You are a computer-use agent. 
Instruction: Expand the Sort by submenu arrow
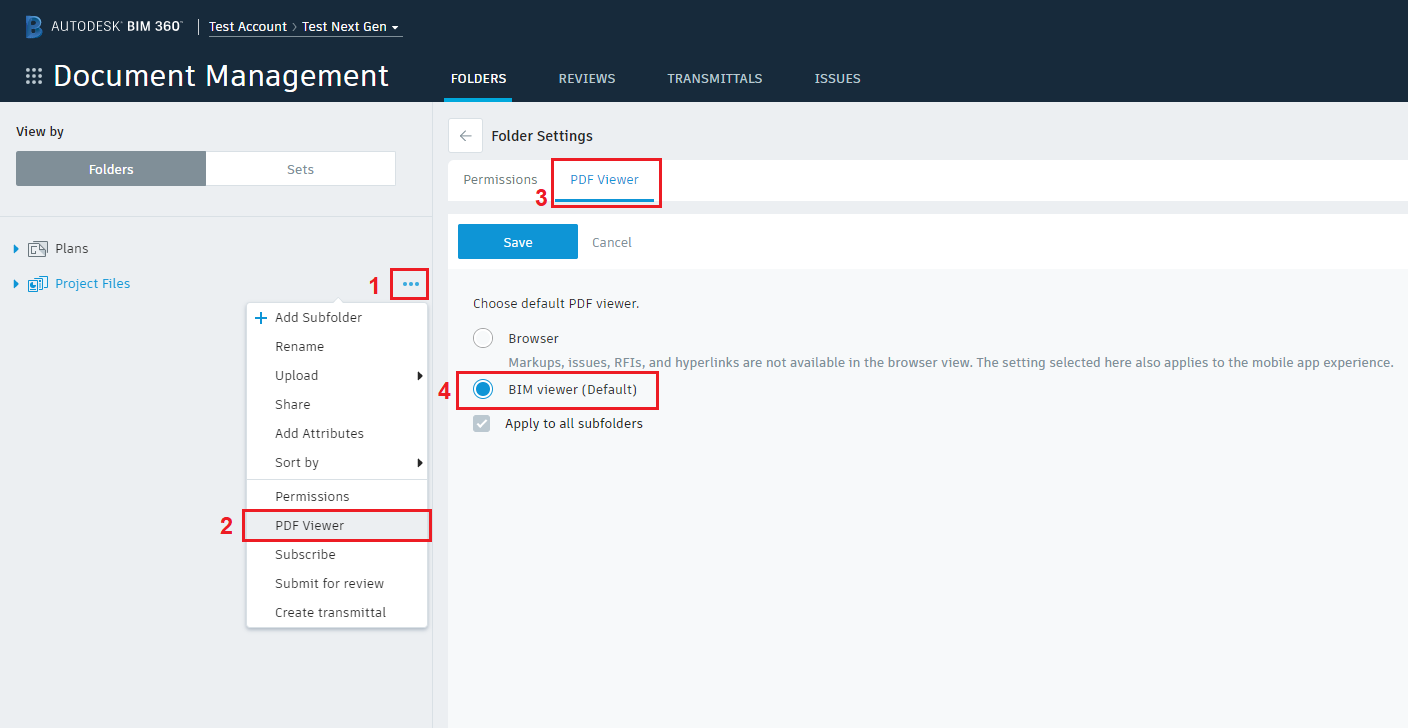420,463
